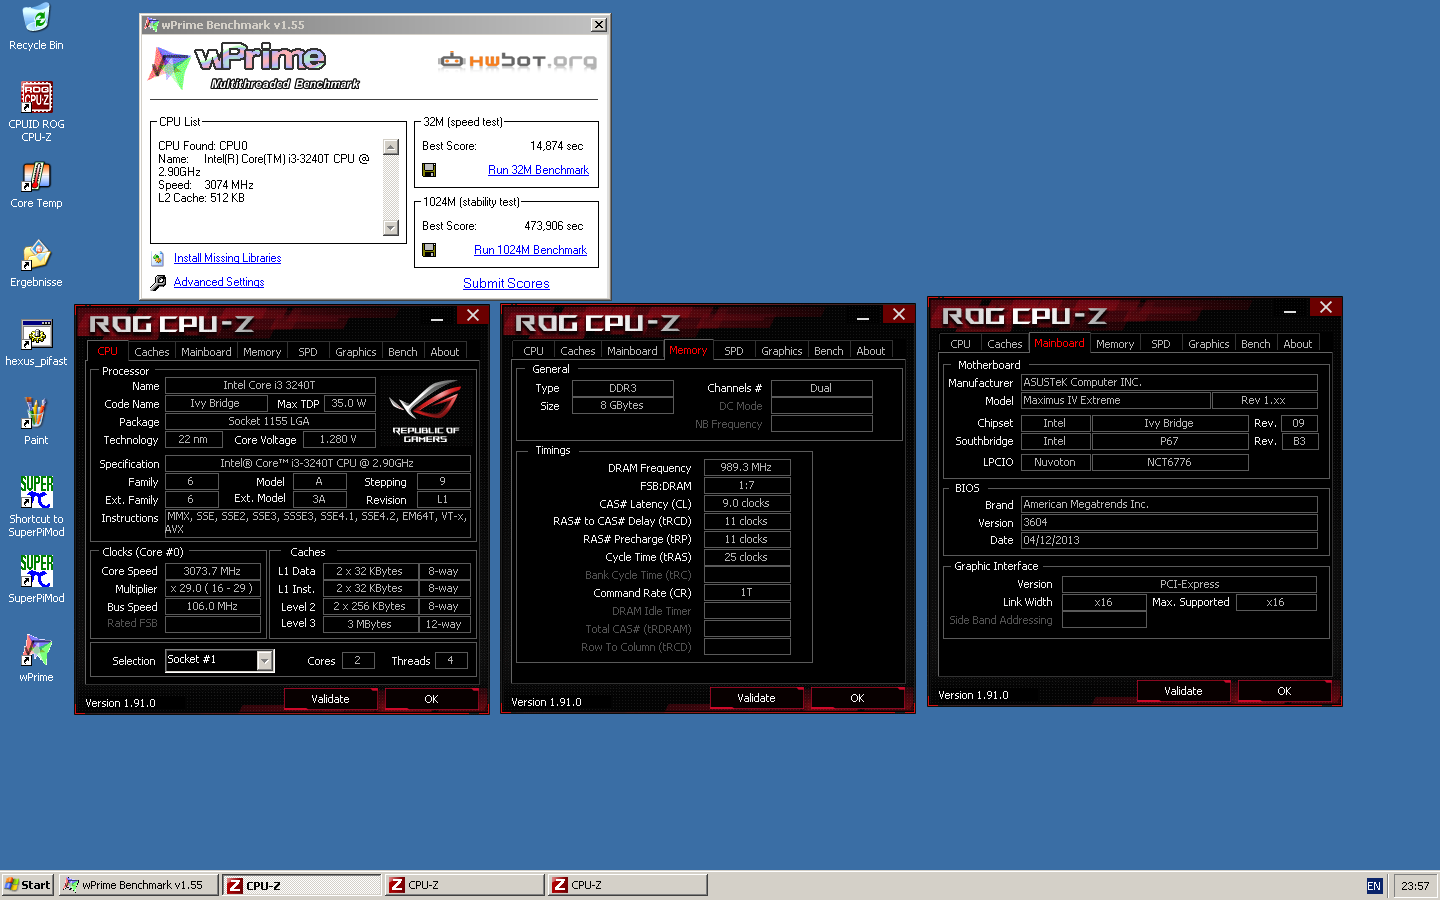Screen dimensions: 1440x900
Task: Open Memory tab in left CPU-Z window
Action: coord(262,352)
